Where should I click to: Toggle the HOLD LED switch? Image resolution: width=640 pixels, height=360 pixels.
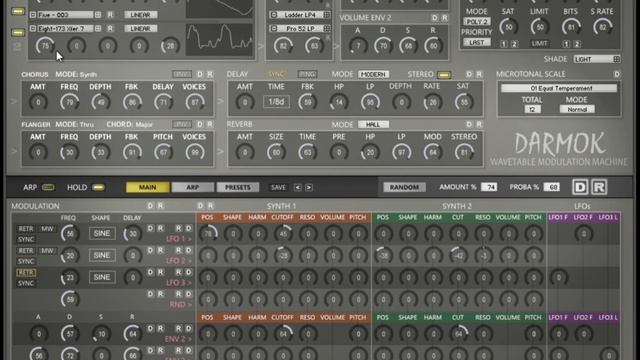98,187
